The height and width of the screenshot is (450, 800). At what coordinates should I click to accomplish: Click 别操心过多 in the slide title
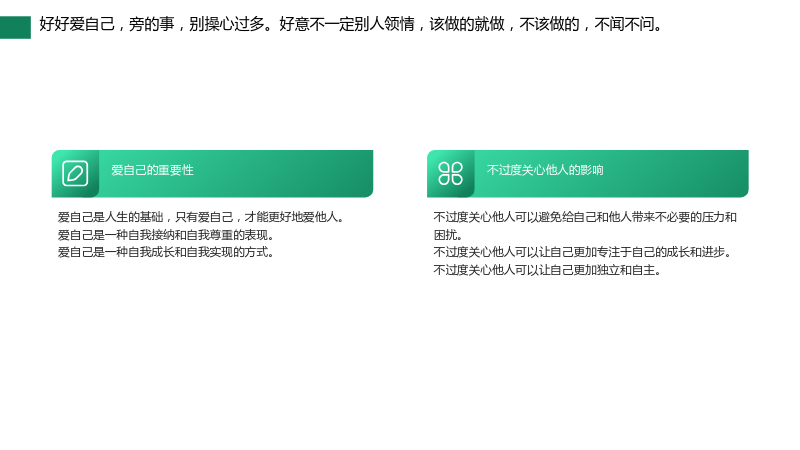click(x=227, y=24)
